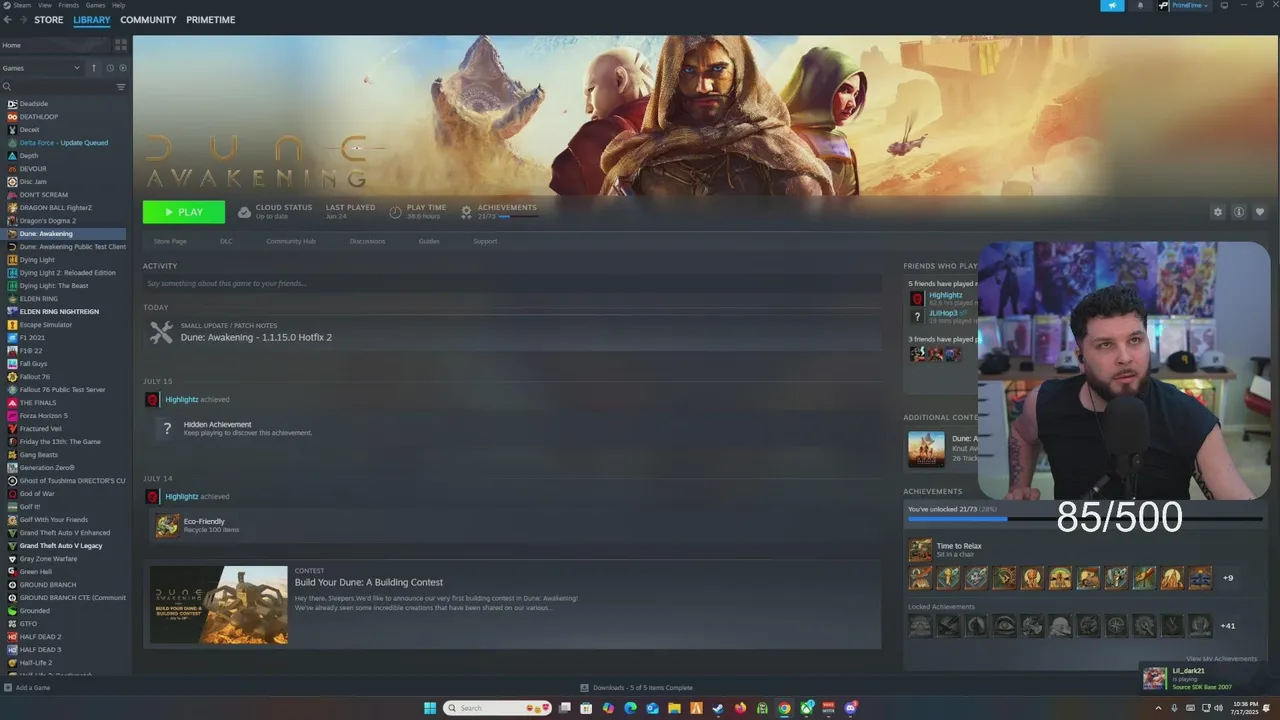Click the green PLAY button

(184, 212)
